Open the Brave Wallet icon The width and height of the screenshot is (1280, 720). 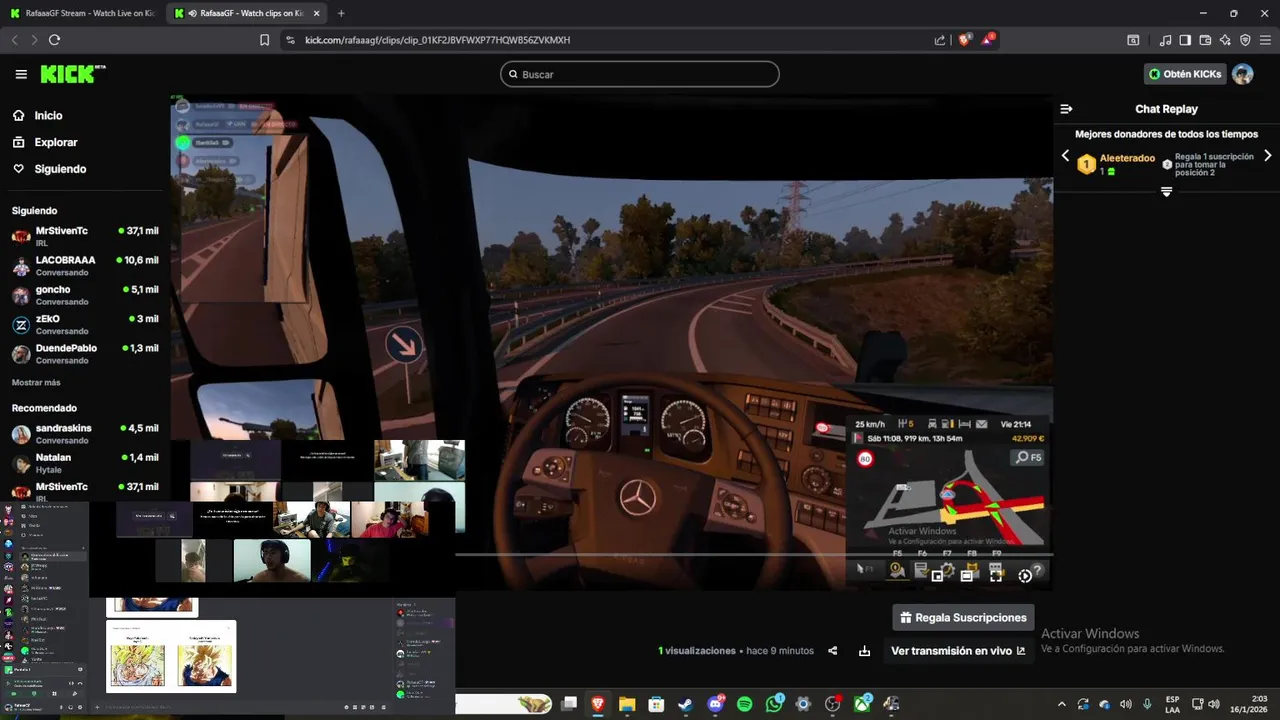pos(1205,40)
